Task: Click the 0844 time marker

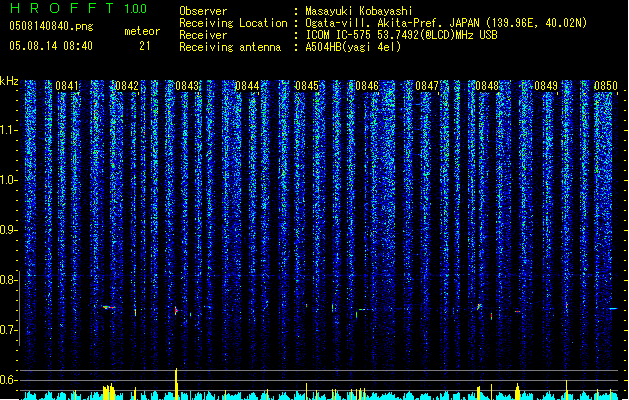Action: [247, 86]
